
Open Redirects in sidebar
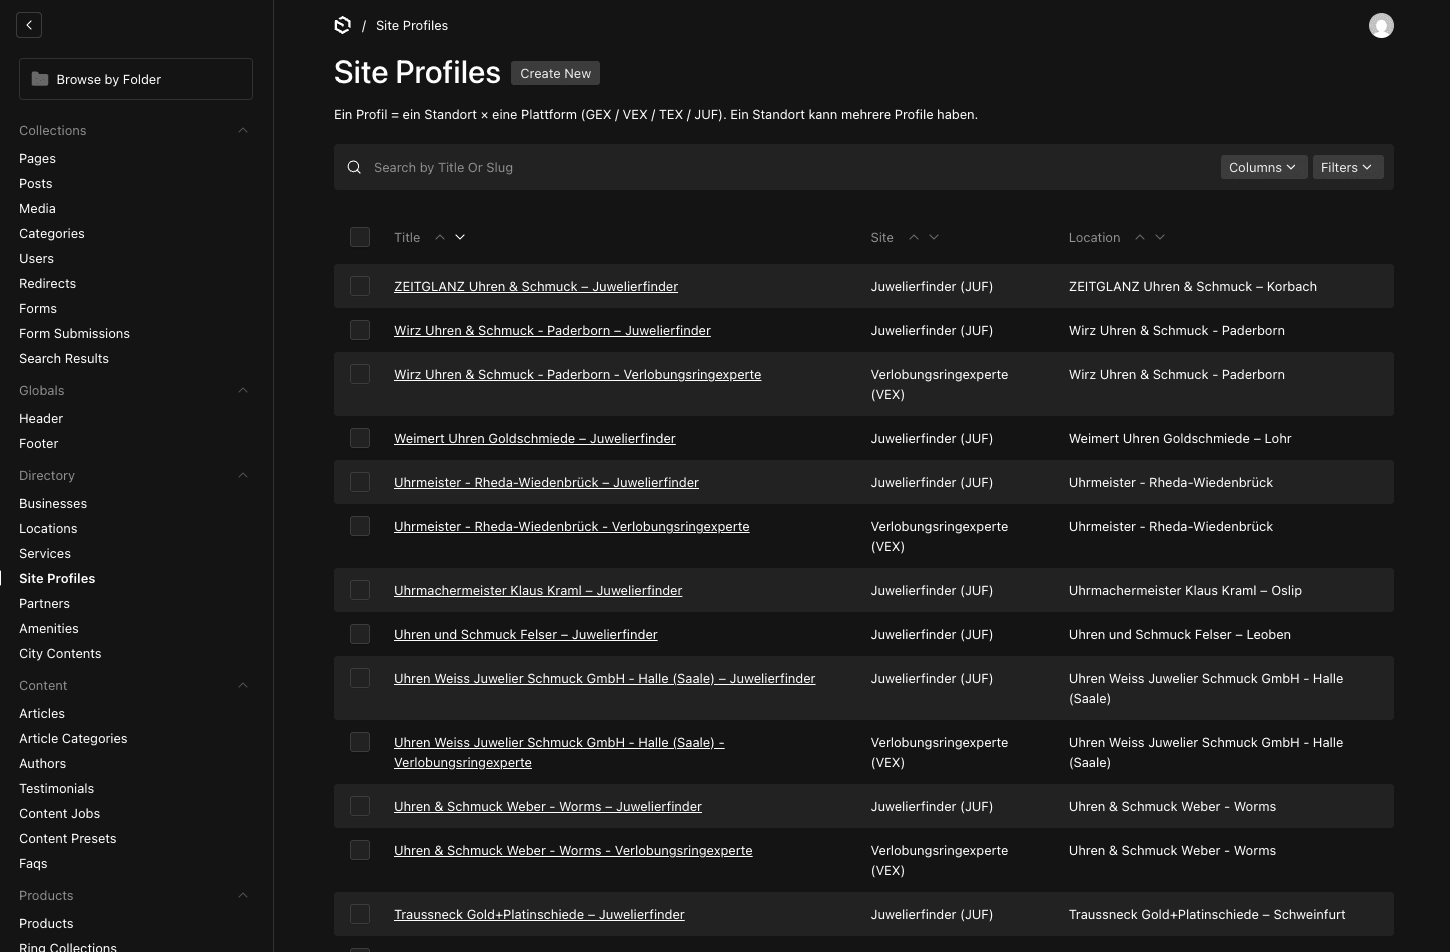click(47, 283)
